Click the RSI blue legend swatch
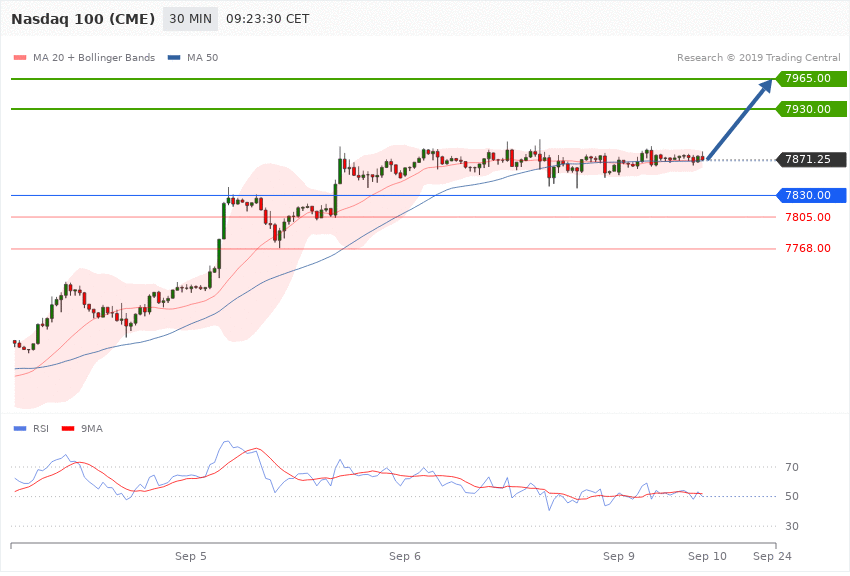This screenshot has height=576, width=850. tap(20, 429)
